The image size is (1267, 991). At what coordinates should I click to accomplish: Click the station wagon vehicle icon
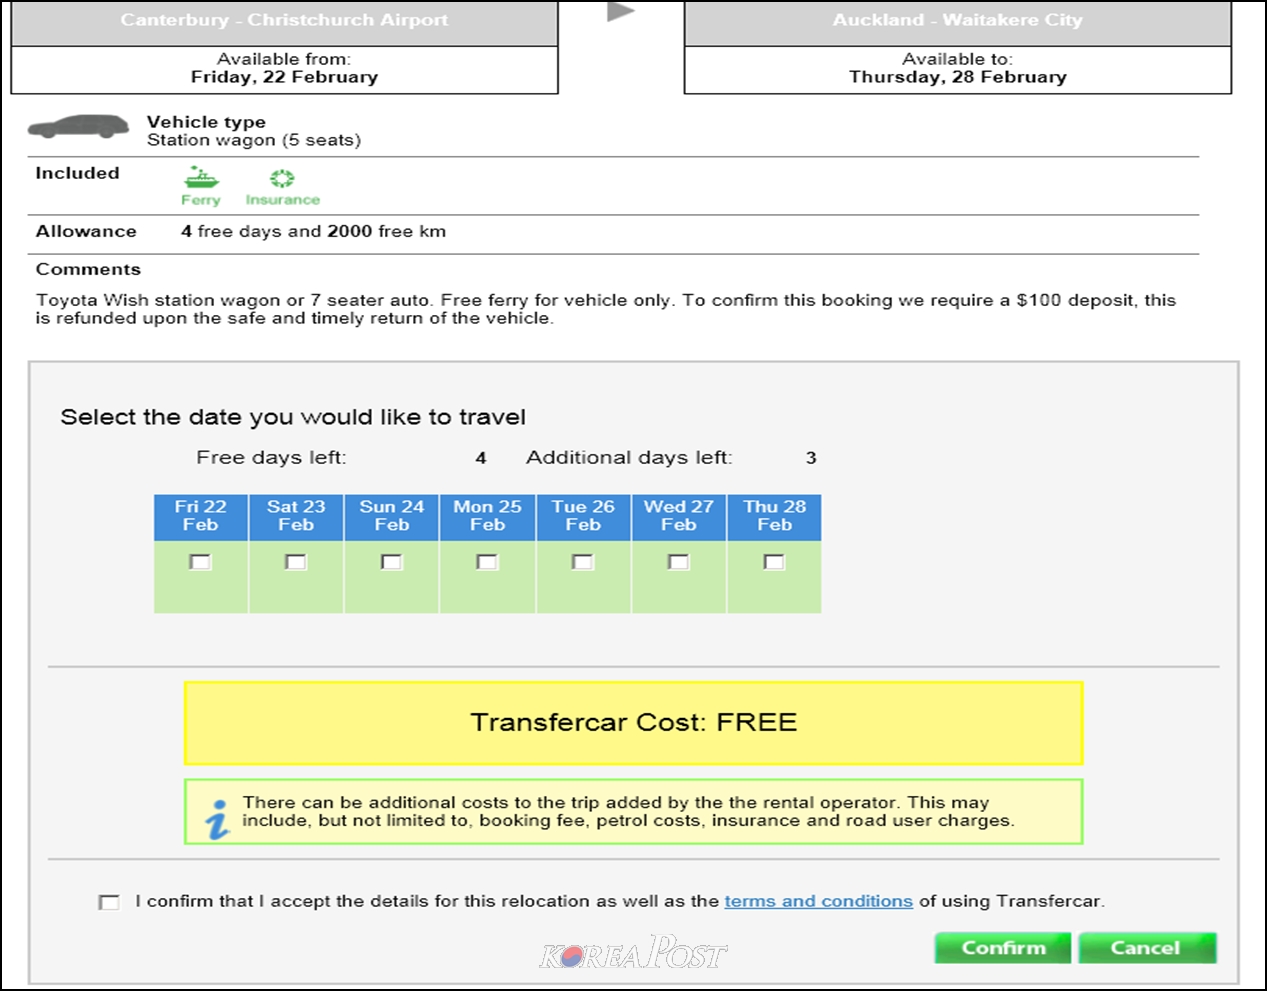pos(79,127)
